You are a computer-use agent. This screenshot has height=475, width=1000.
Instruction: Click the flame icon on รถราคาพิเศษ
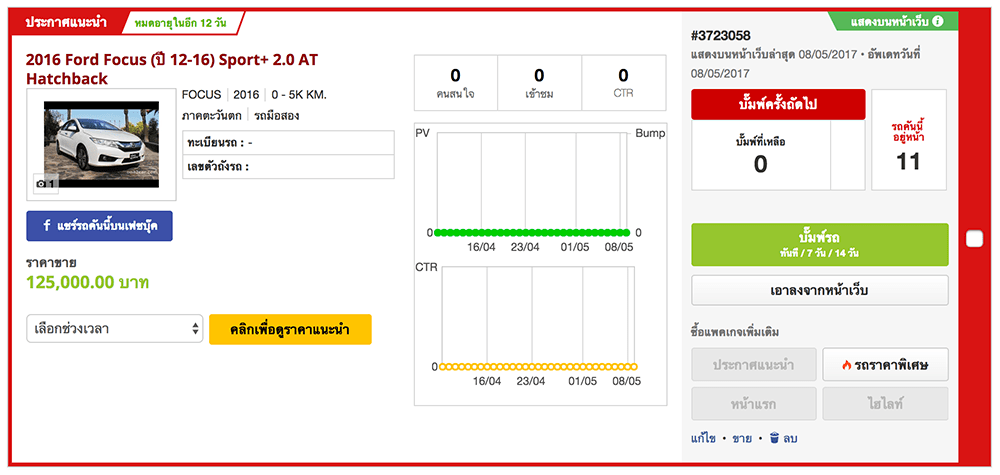pyautogui.click(x=846, y=365)
